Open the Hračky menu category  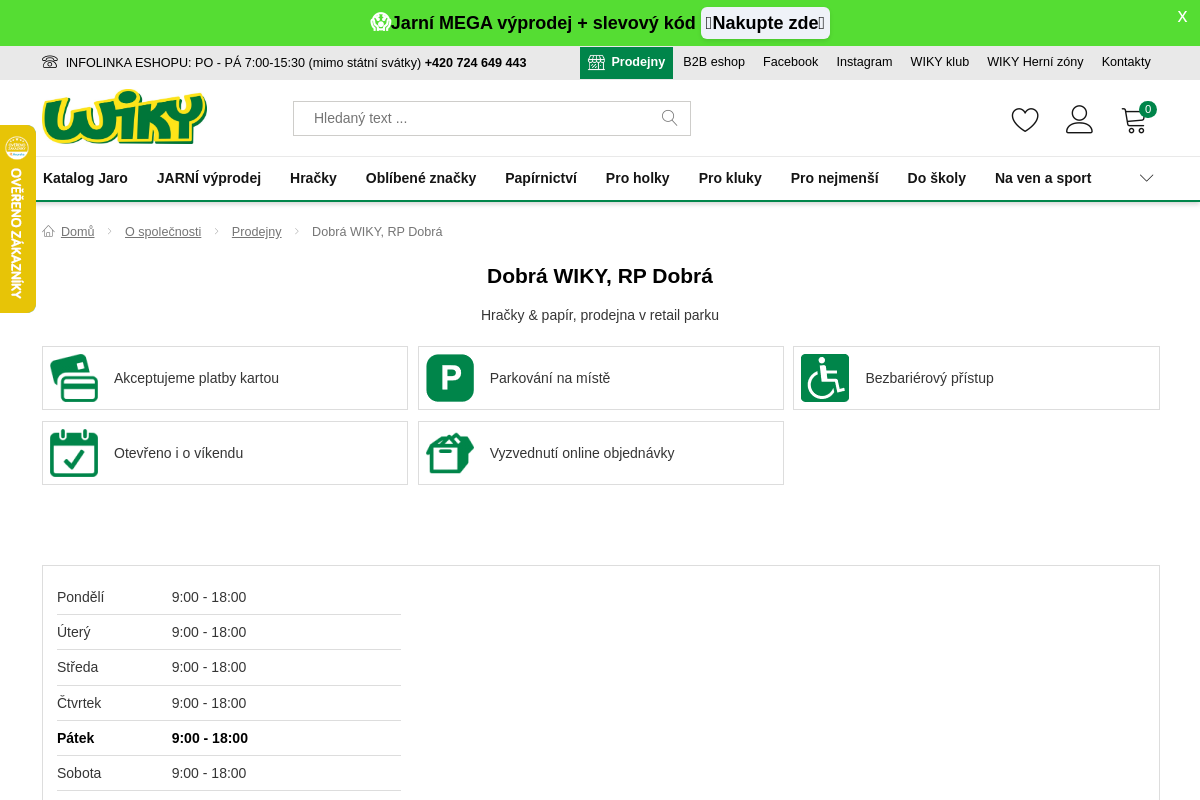tap(313, 178)
